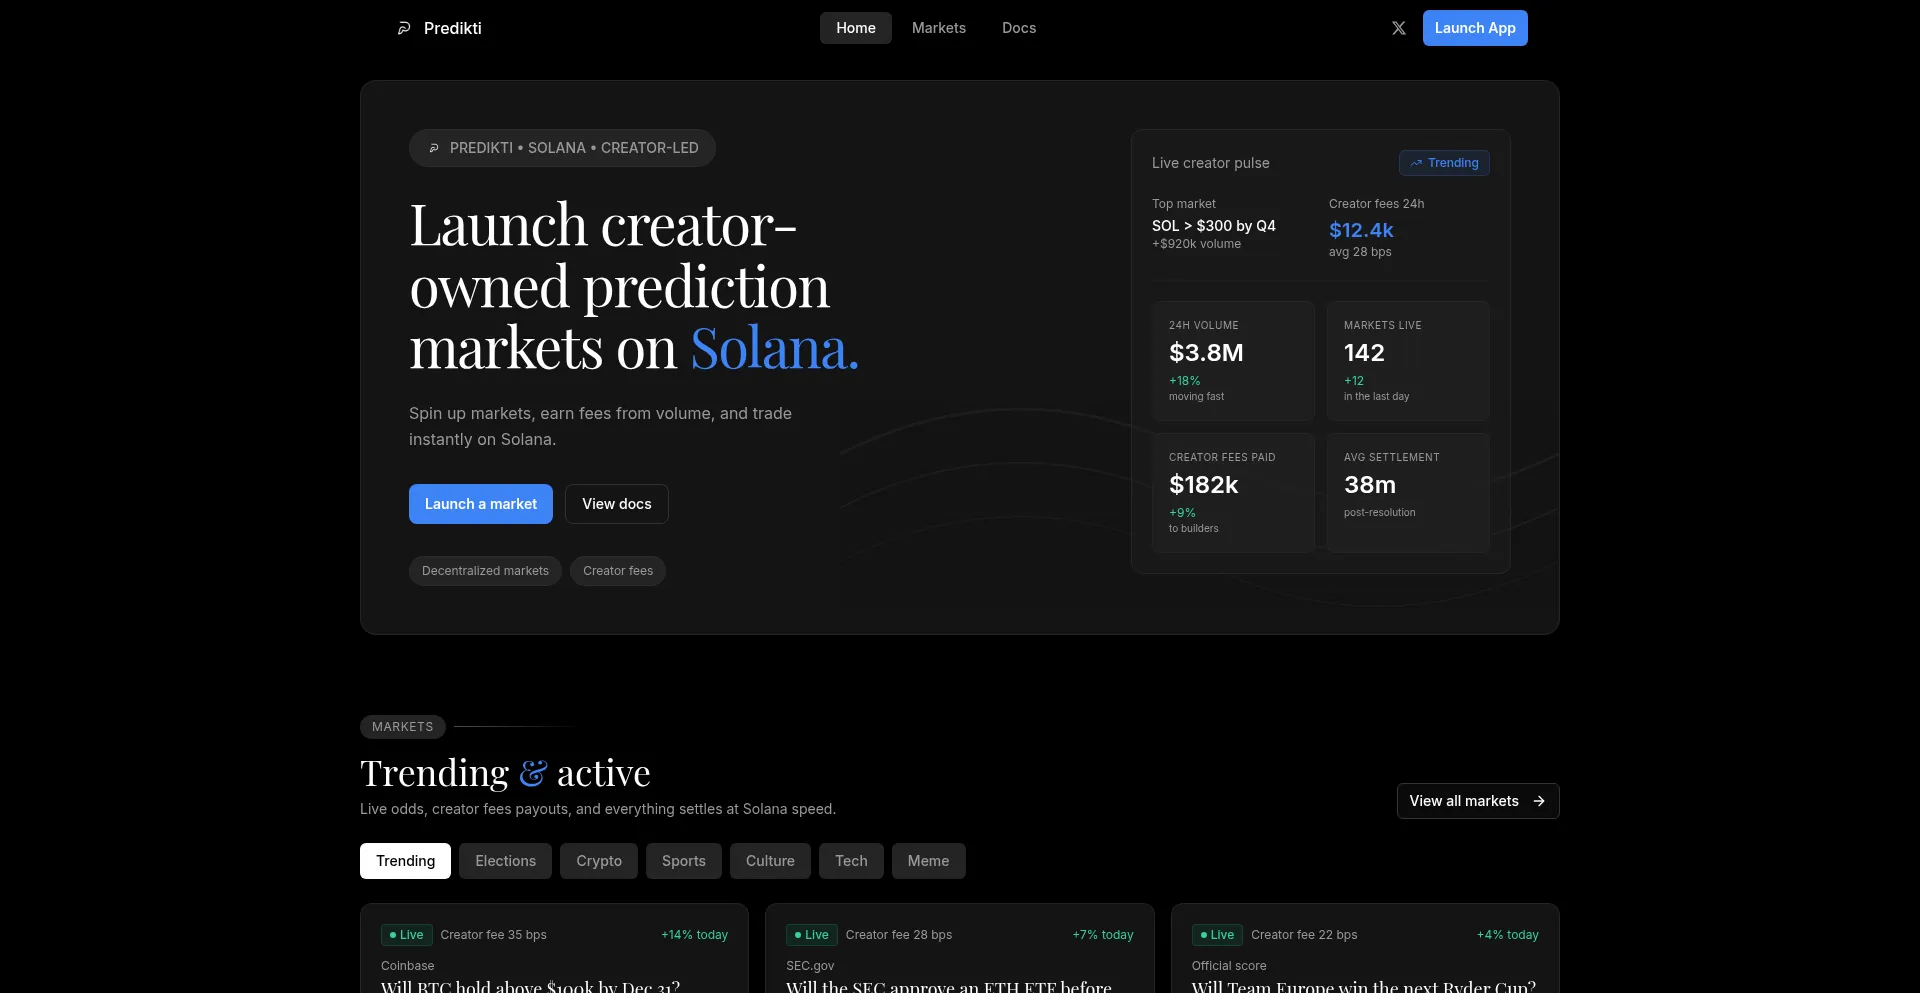Filter markets by Crypto
This screenshot has width=1920, height=993.
(x=598, y=861)
